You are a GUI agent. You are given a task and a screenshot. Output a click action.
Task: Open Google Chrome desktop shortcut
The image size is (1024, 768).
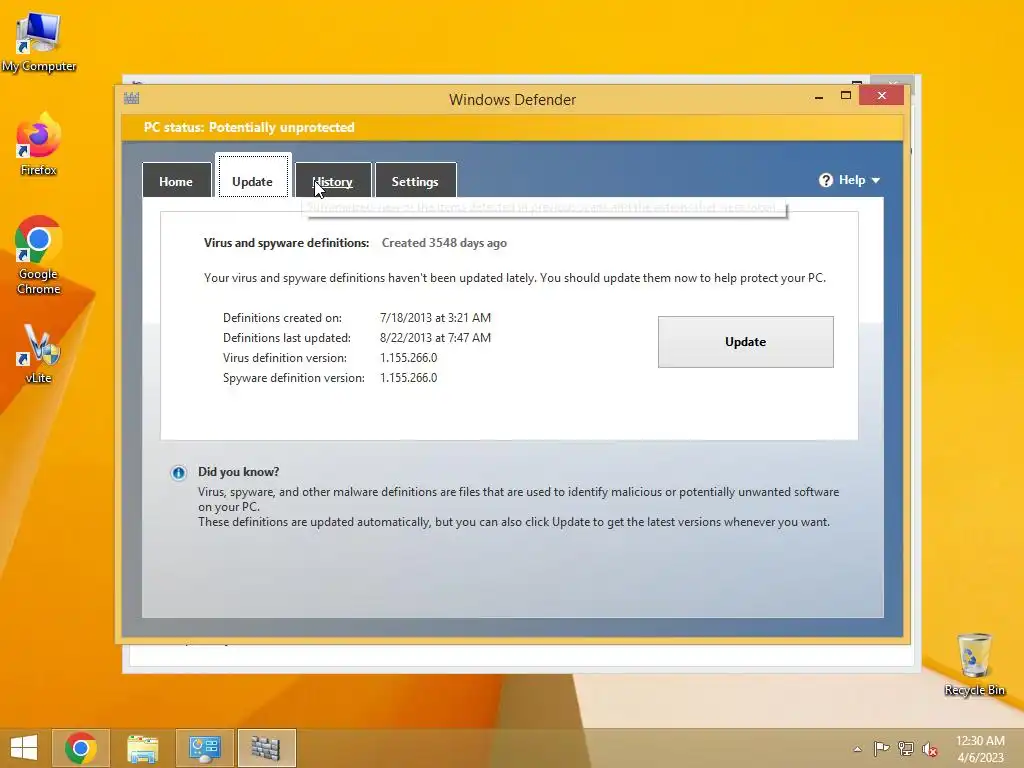click(x=39, y=254)
